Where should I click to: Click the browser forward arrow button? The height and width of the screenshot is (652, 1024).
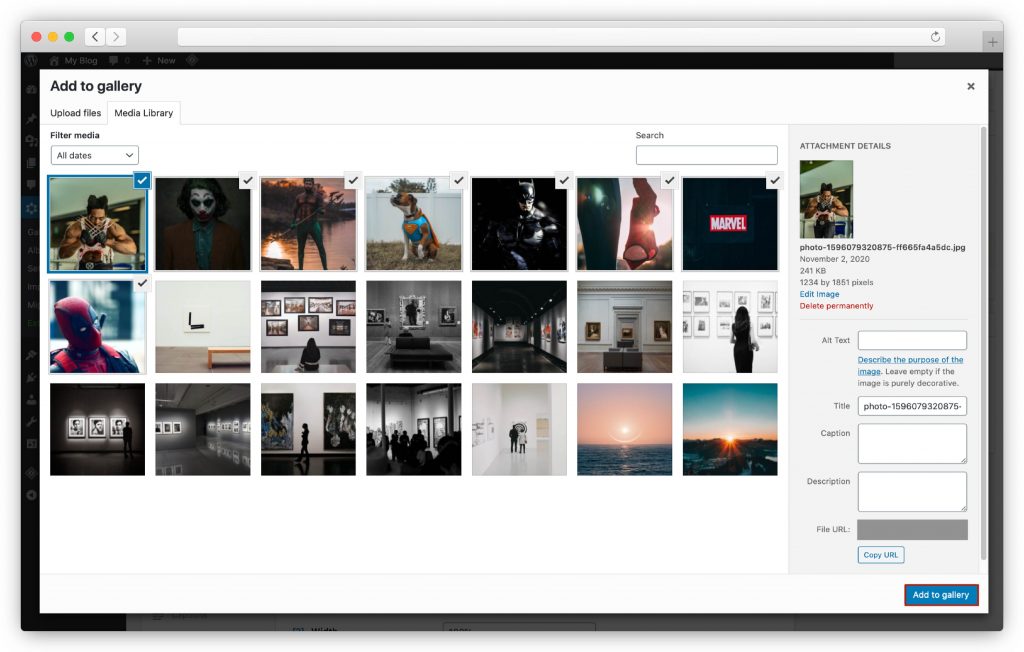[x=117, y=37]
